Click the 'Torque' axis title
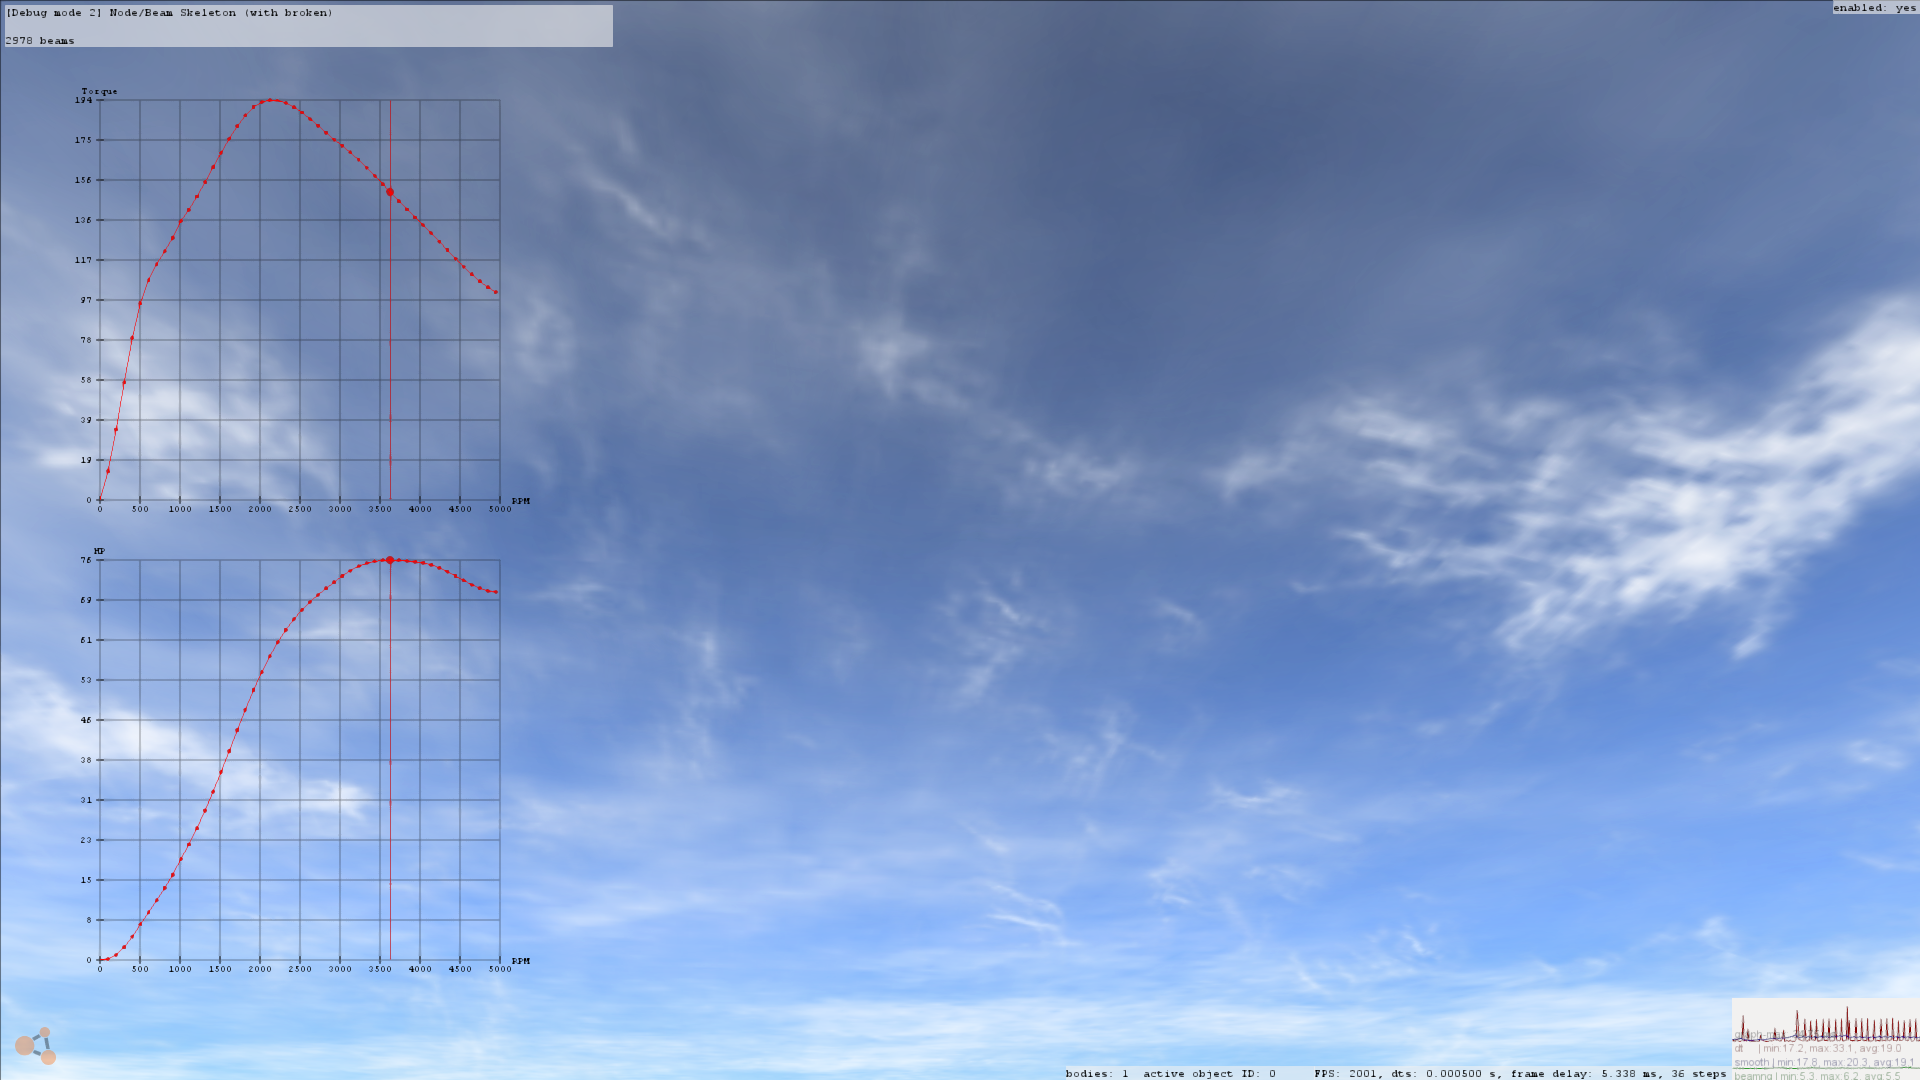 point(99,92)
